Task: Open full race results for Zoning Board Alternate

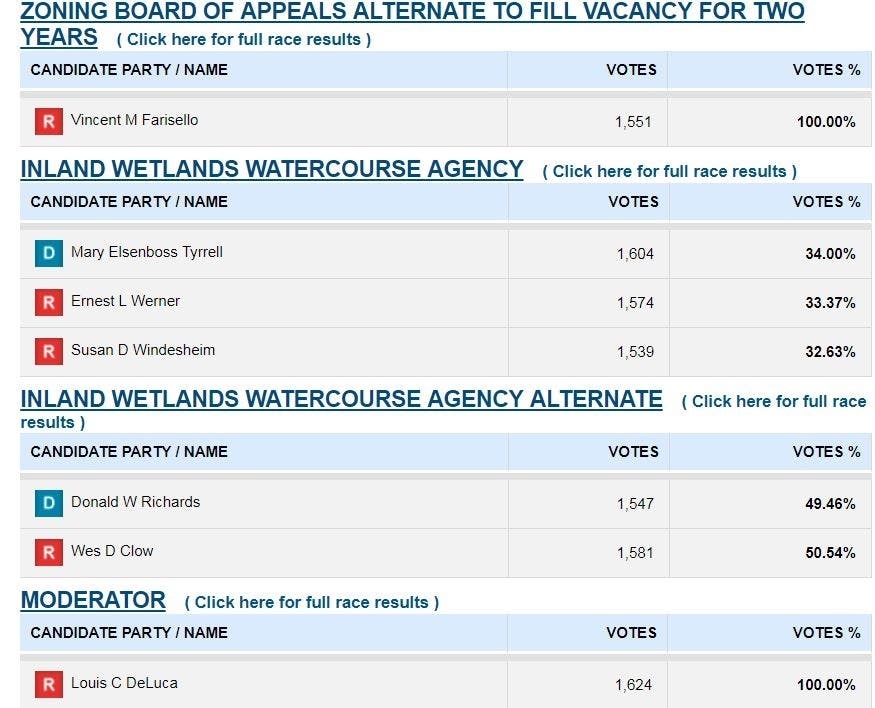Action: (x=244, y=40)
